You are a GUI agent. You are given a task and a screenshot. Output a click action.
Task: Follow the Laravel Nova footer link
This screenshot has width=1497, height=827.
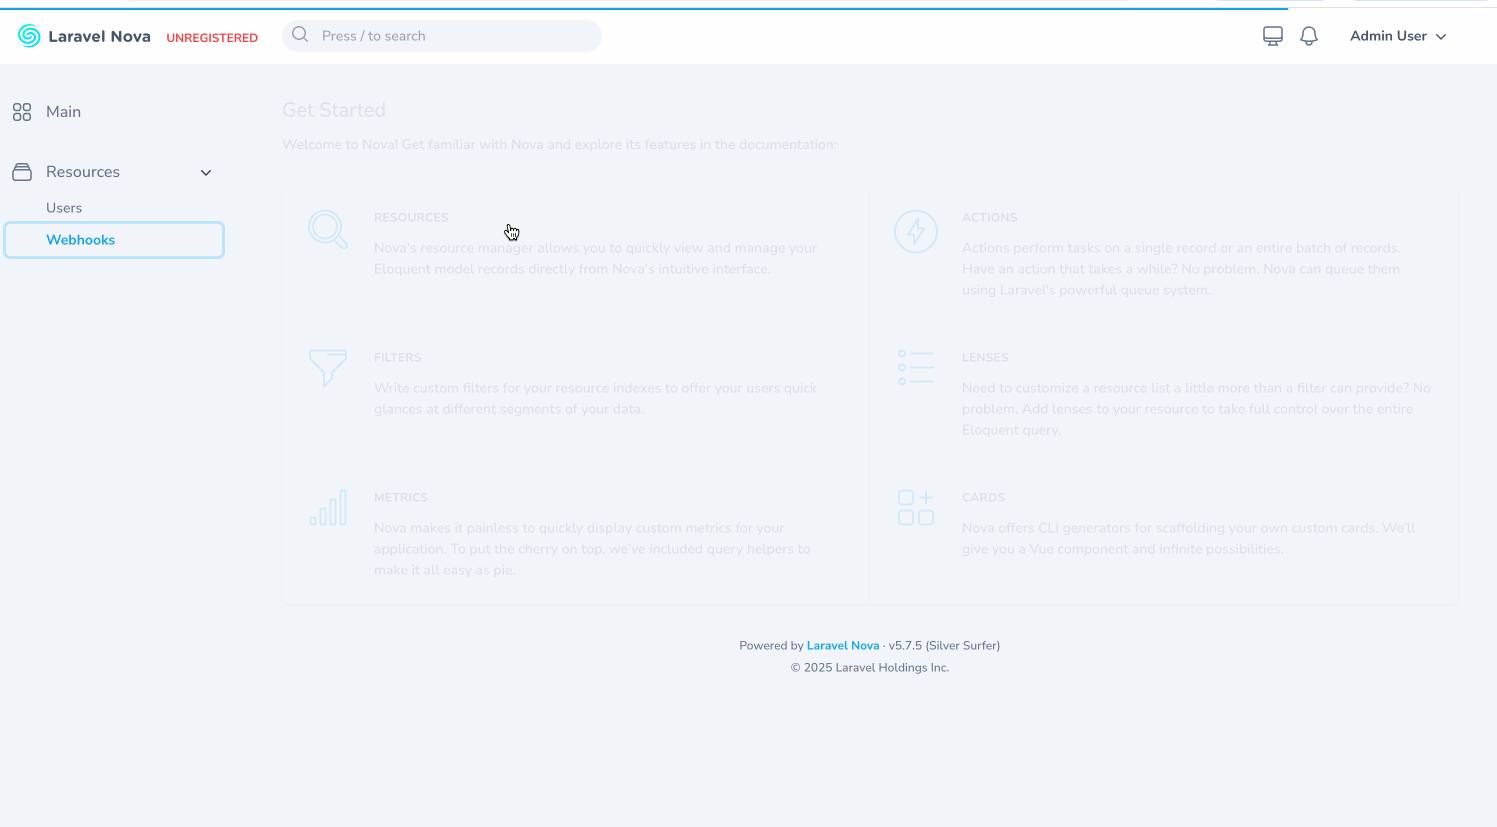click(x=842, y=646)
